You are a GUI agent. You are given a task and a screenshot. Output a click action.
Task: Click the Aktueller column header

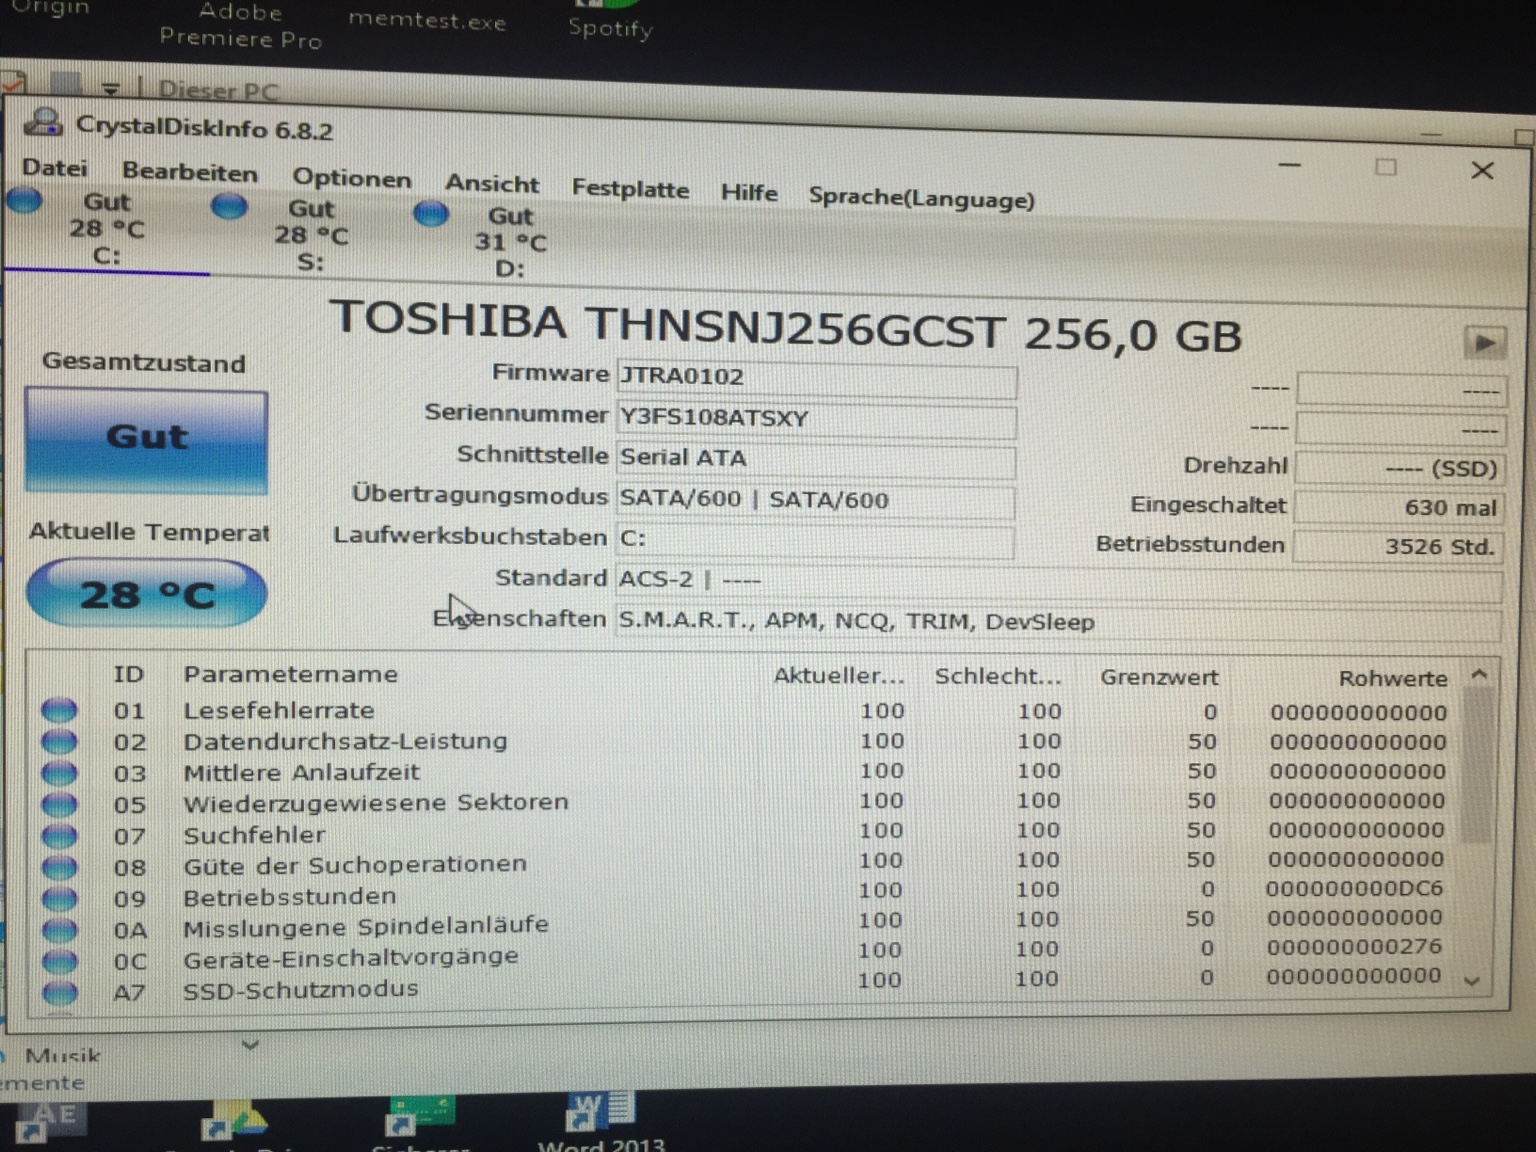pyautogui.click(x=838, y=676)
